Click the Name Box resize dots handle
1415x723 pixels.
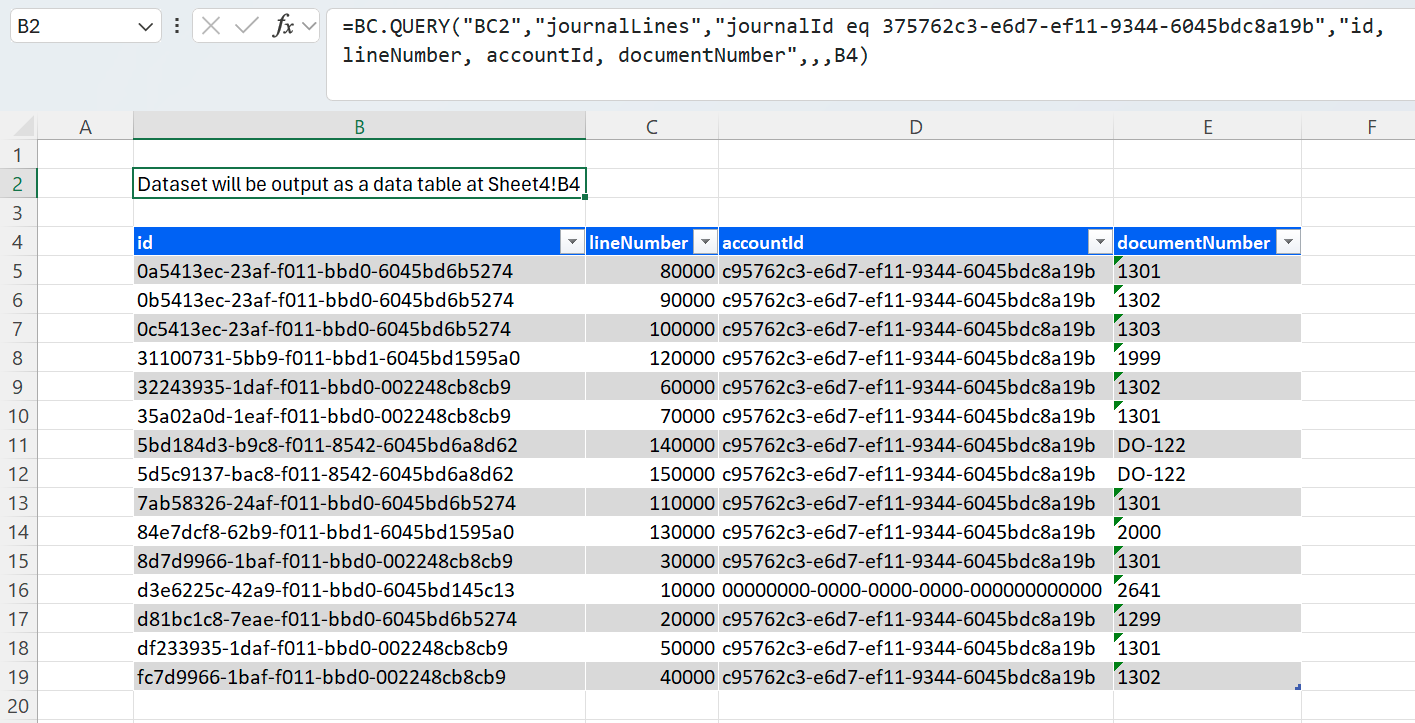[177, 27]
